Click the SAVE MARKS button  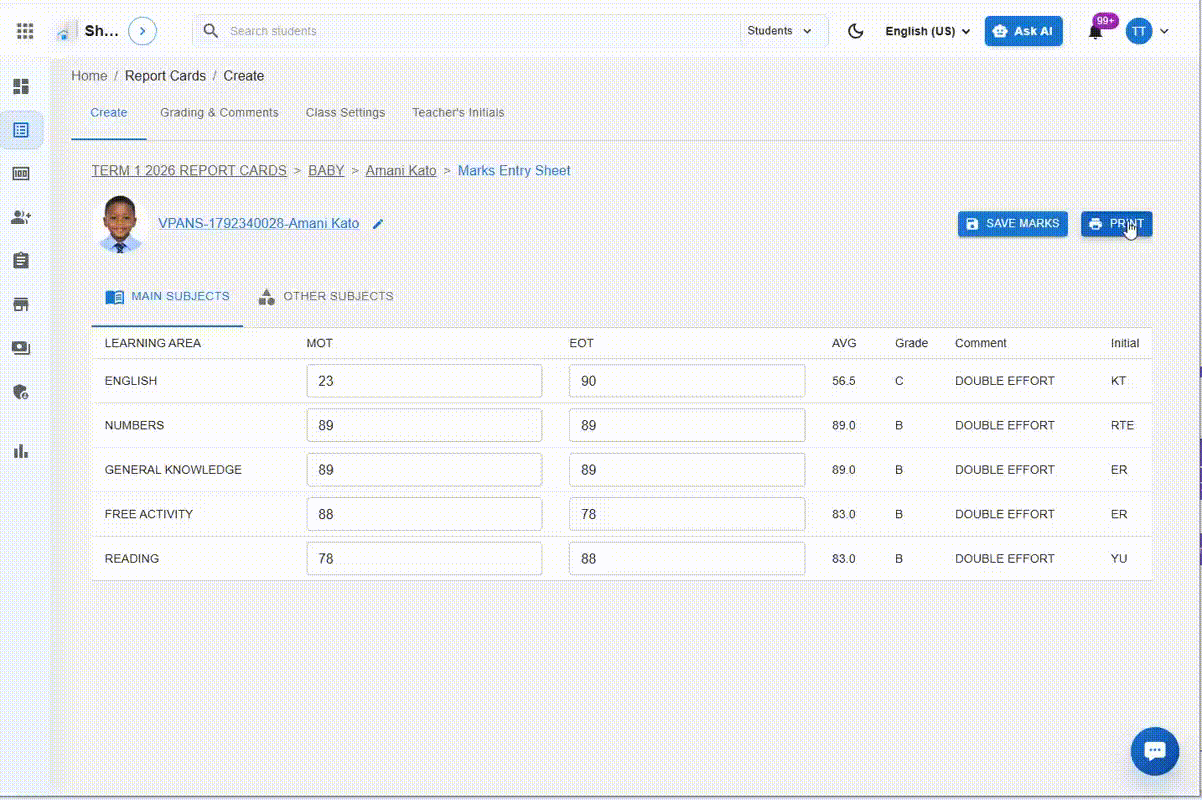click(x=1013, y=224)
